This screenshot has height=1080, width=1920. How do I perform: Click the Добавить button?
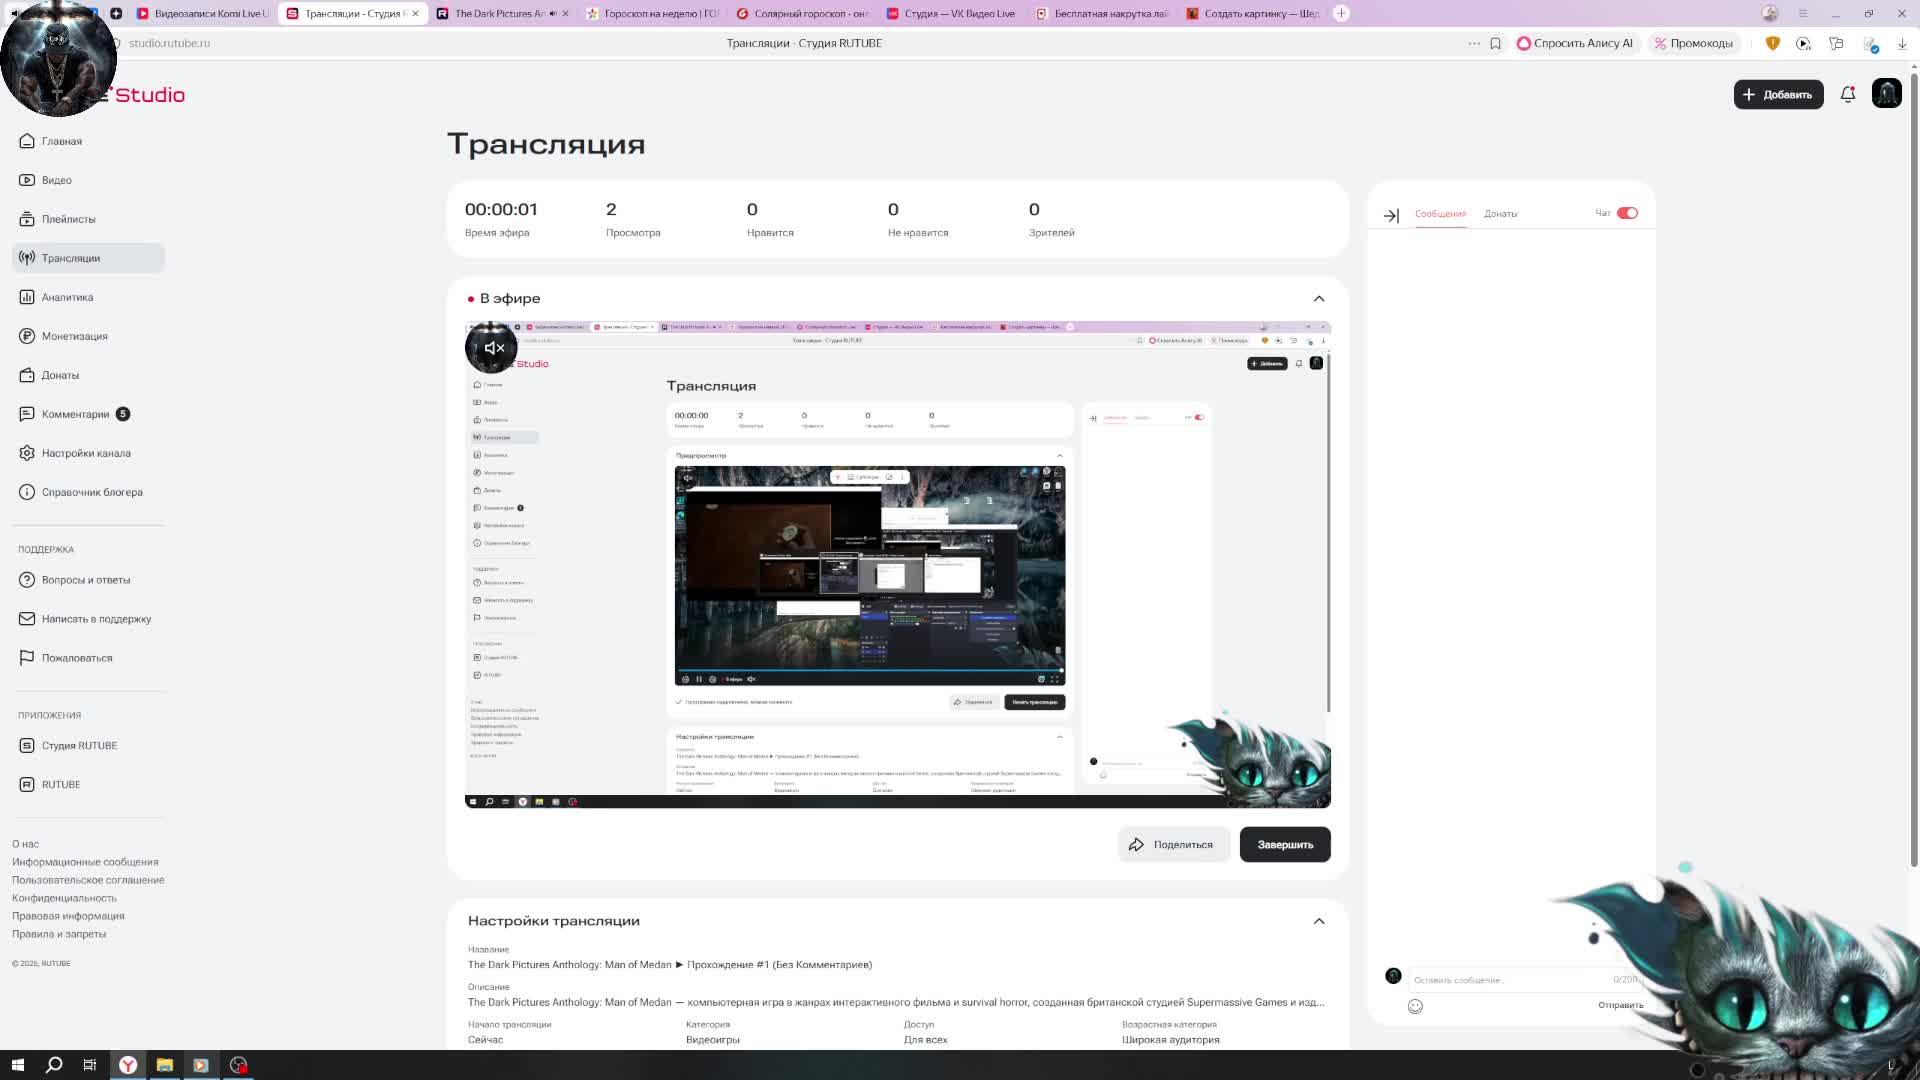pyautogui.click(x=1777, y=94)
